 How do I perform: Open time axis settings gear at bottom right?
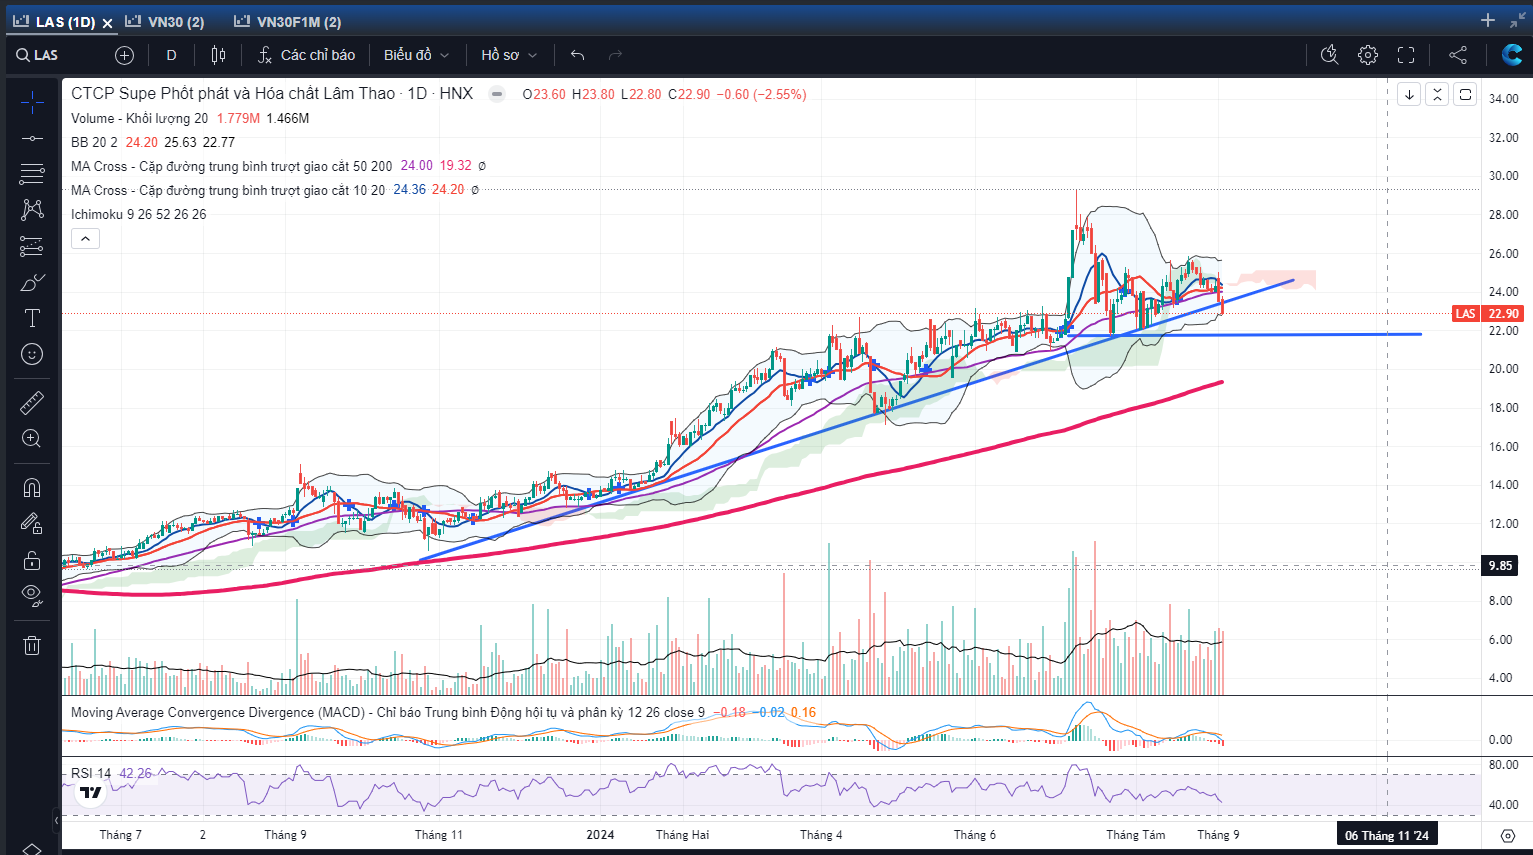point(1508,835)
